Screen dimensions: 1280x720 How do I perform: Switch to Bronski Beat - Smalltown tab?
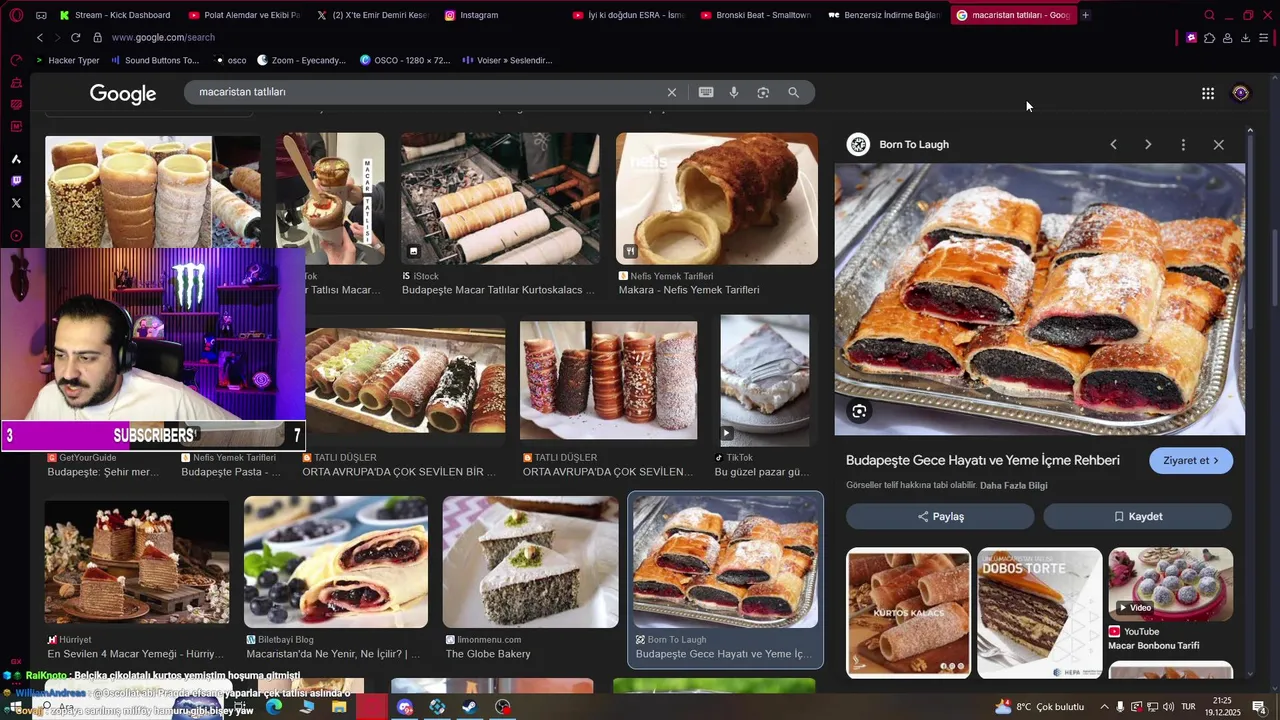[x=757, y=15]
